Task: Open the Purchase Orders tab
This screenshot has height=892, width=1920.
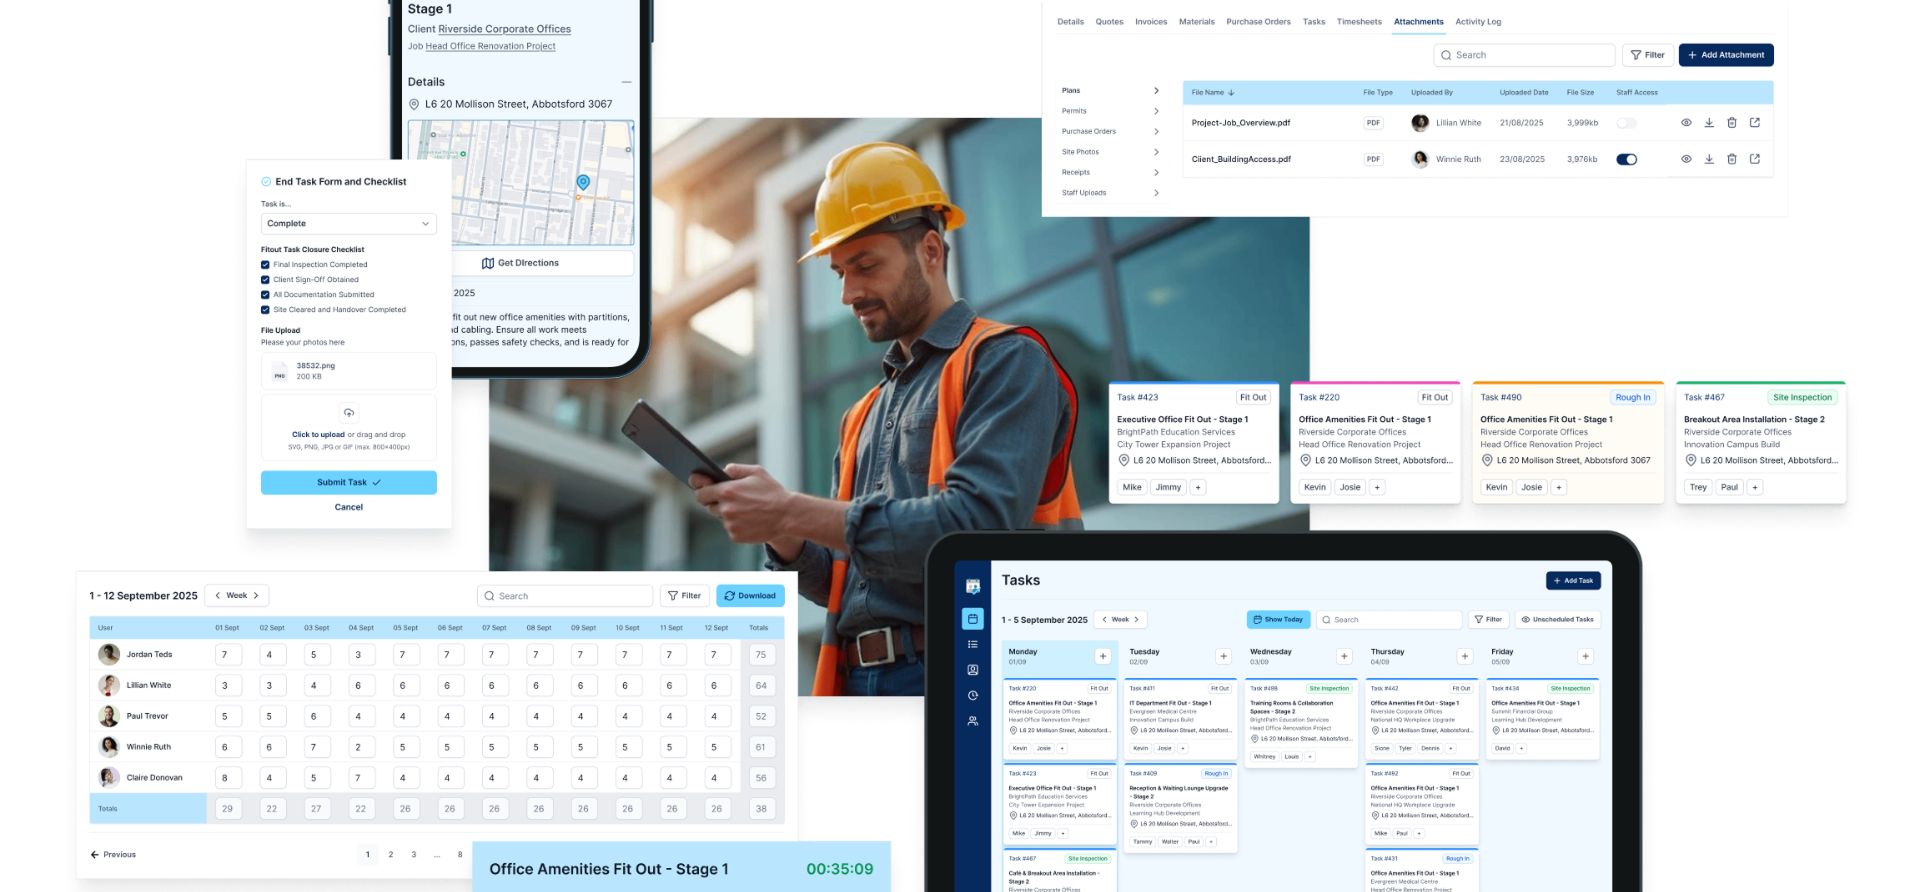Action: [x=1258, y=21]
